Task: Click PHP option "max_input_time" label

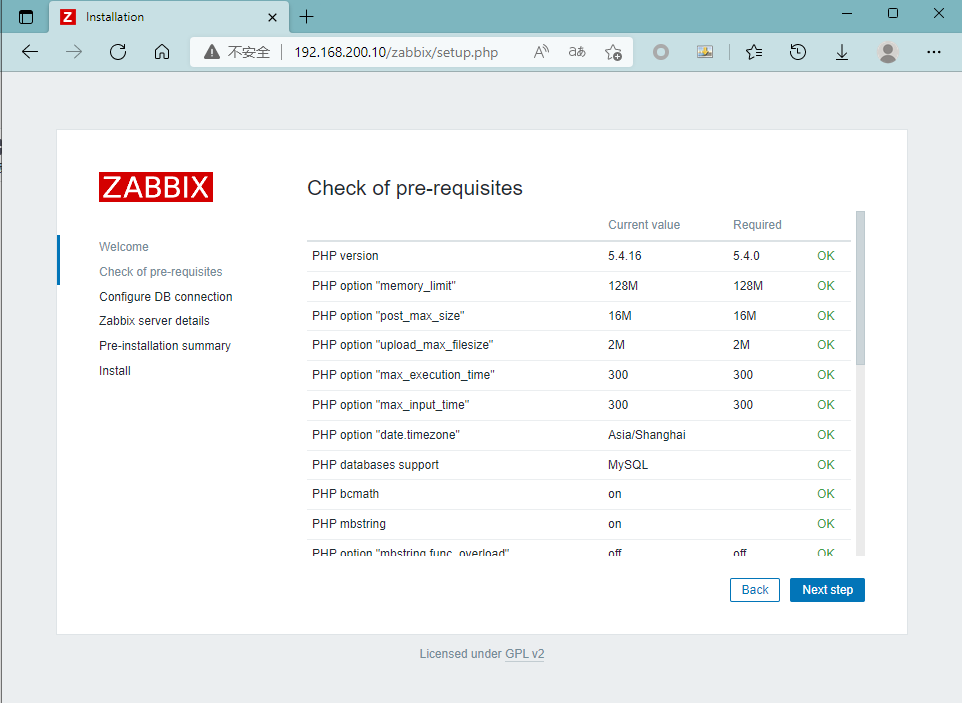Action: [390, 405]
